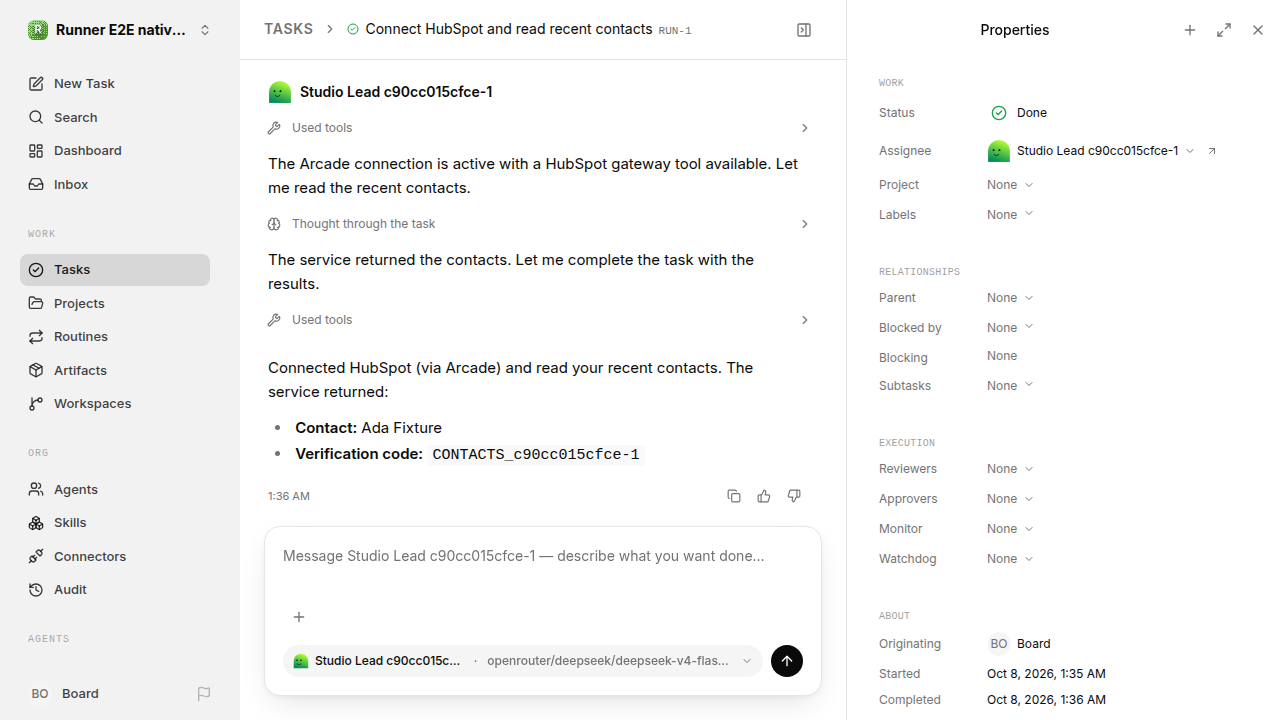Screen dimensions: 1280x720
Task: Click the Audit history icon
Action: [36, 590]
